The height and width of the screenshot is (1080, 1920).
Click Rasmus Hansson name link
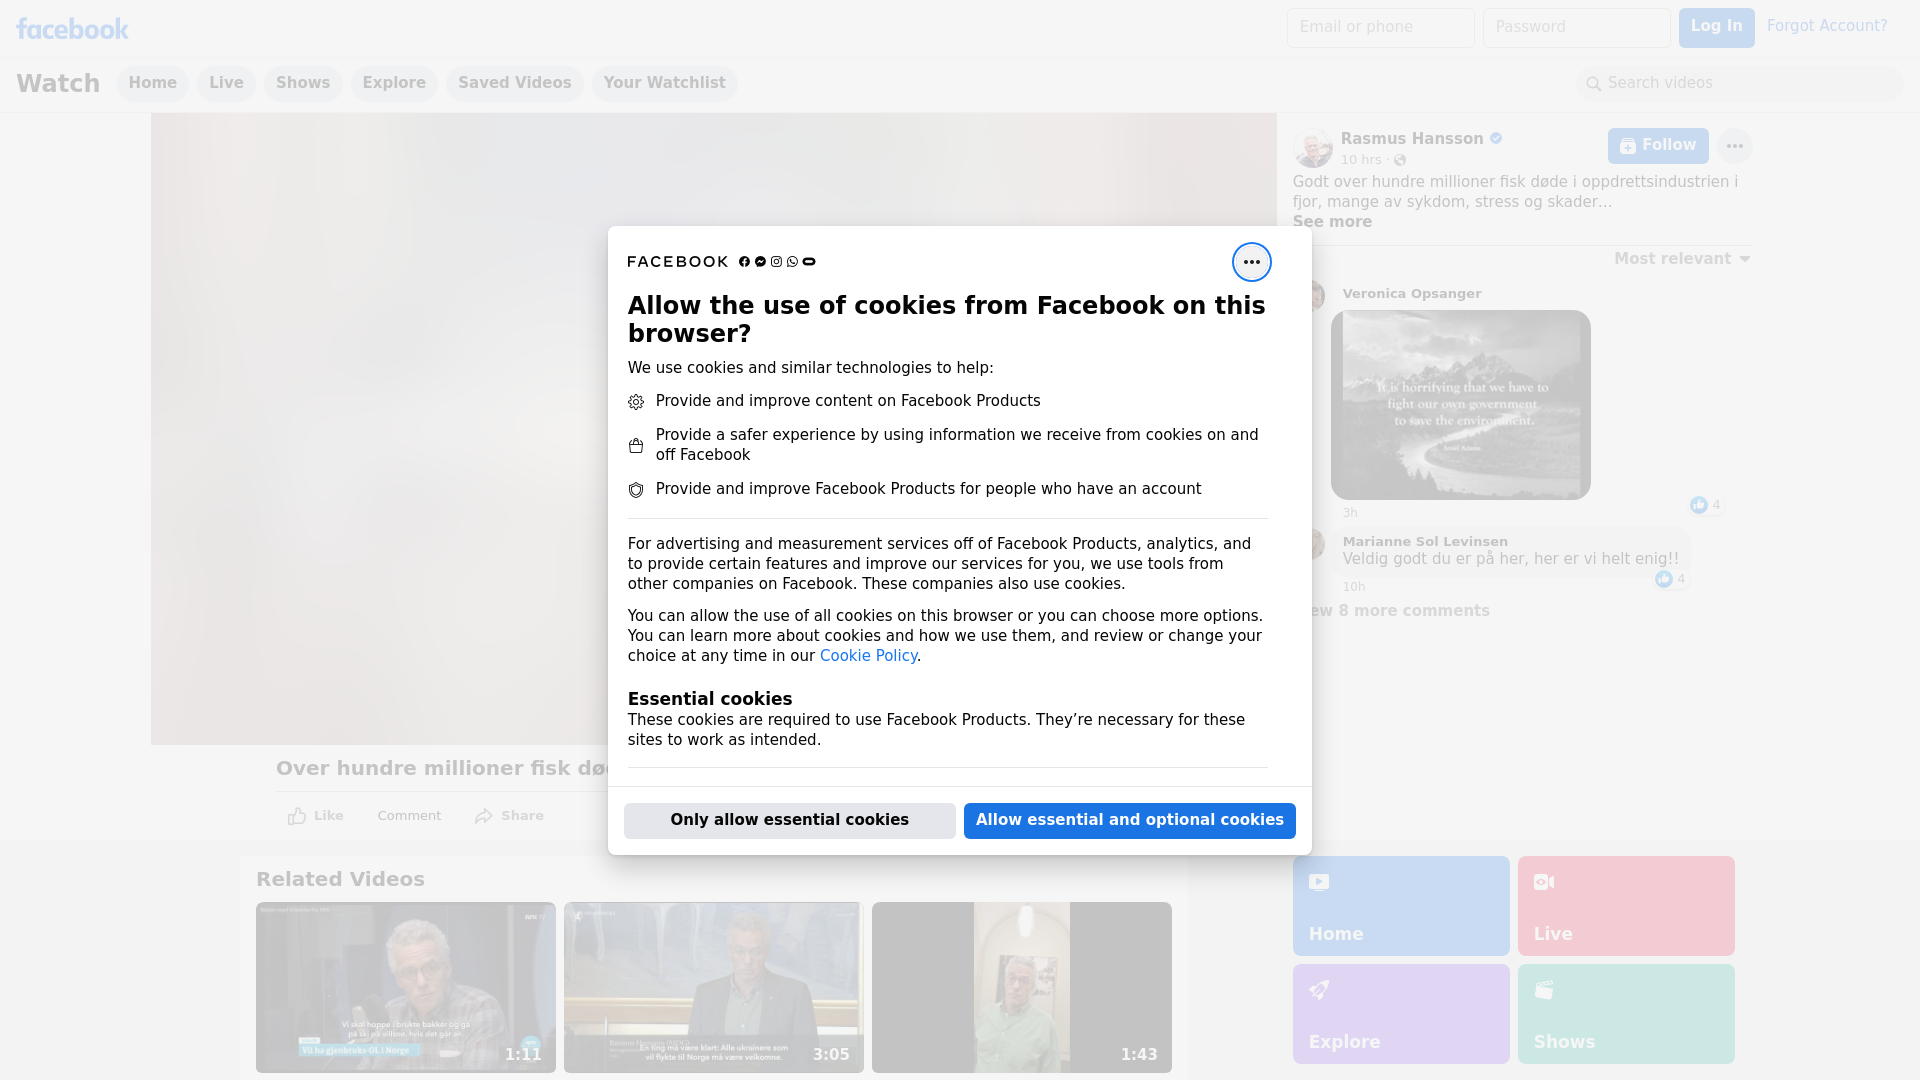point(1411,139)
